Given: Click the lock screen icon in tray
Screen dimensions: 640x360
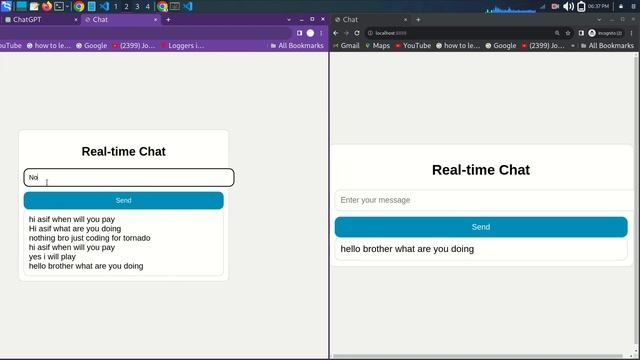Looking at the screenshot, I should 621,6.
